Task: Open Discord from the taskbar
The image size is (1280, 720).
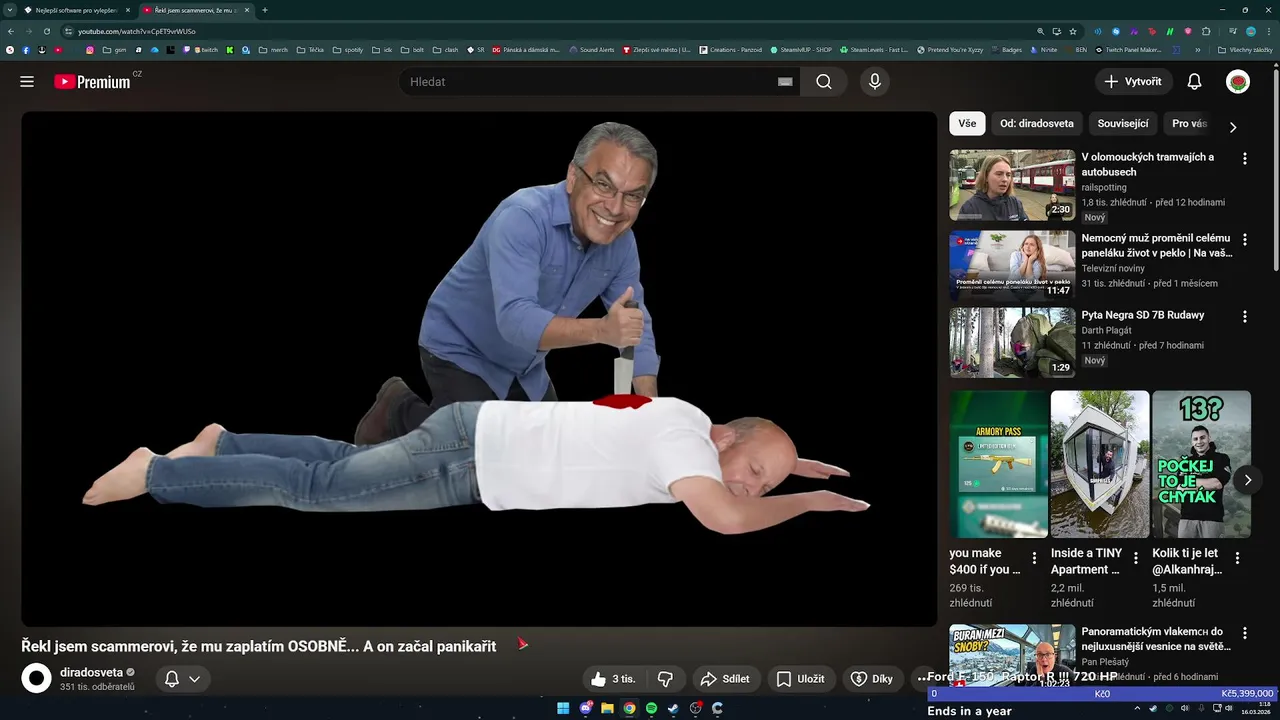Action: click(x=585, y=708)
